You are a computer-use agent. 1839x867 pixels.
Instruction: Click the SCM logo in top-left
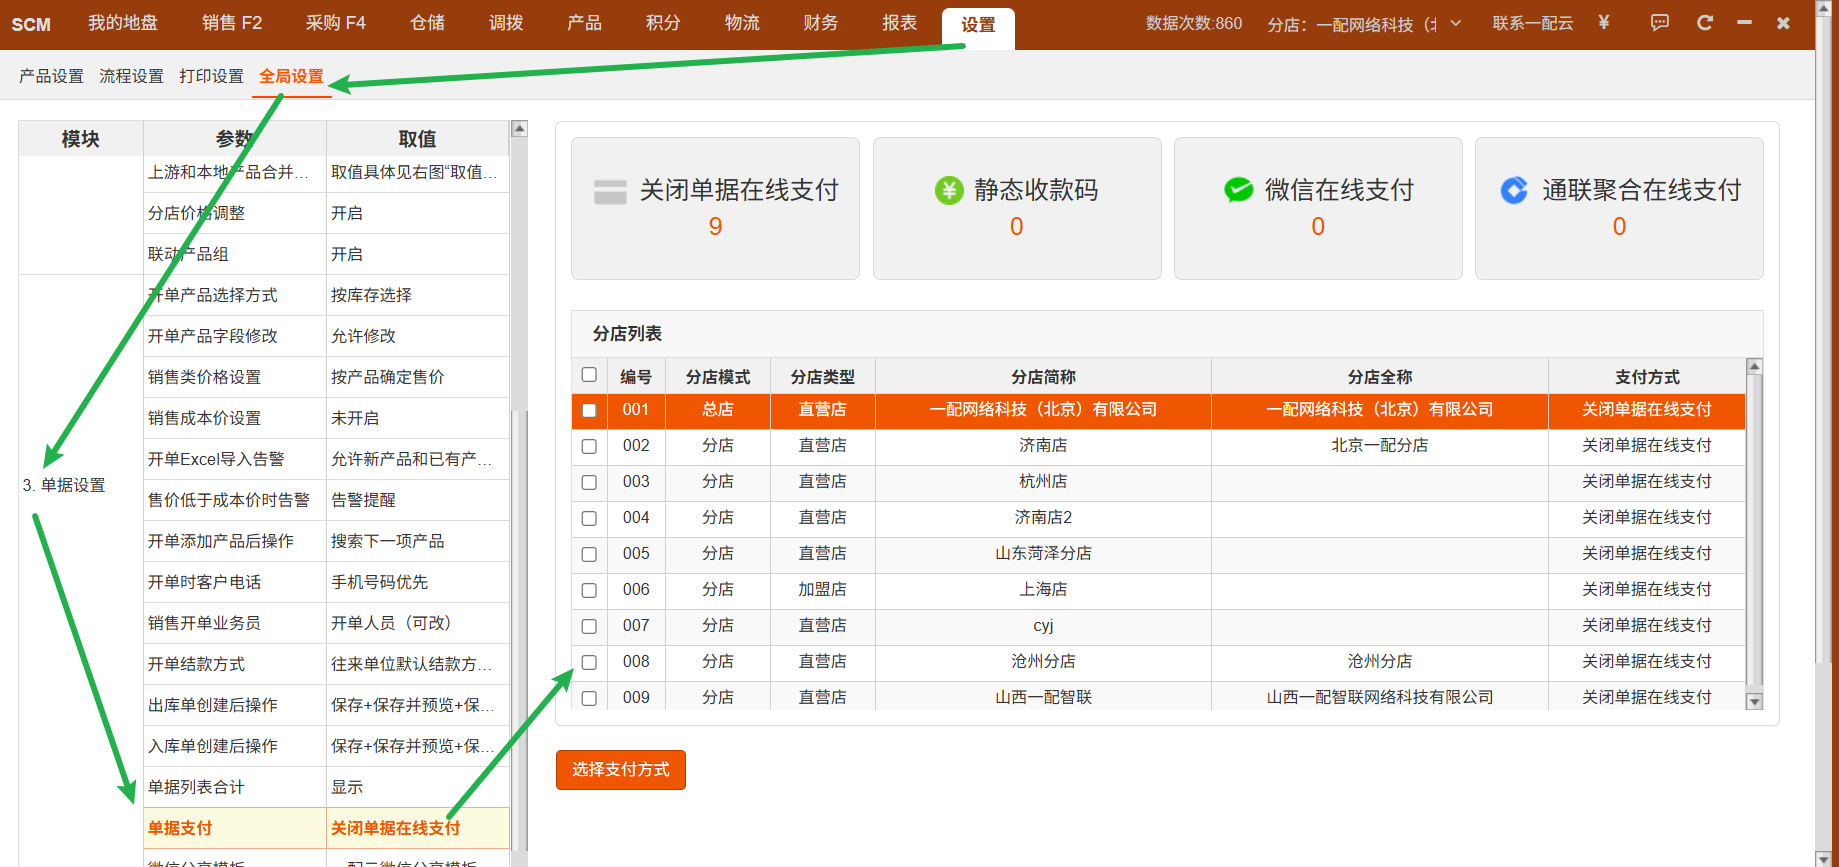[x=31, y=24]
